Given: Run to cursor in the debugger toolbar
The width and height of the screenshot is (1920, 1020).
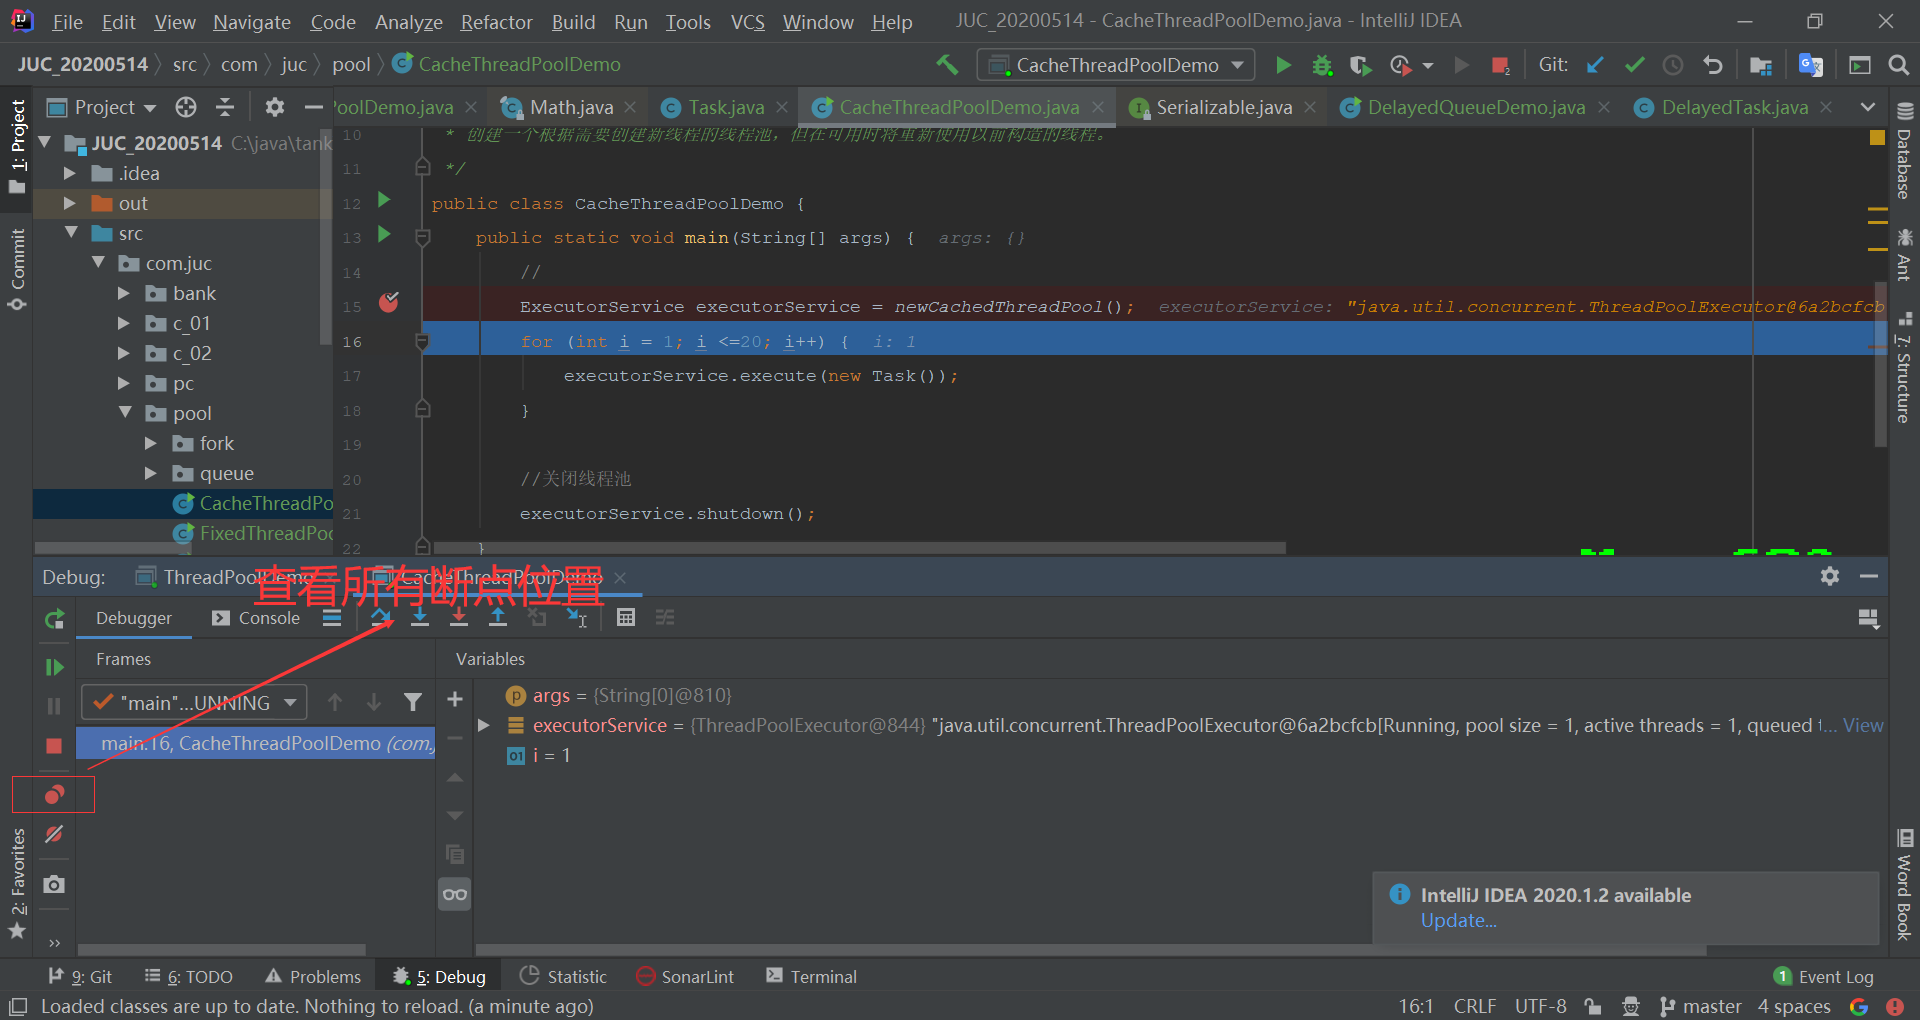Looking at the screenshot, I should 577,618.
